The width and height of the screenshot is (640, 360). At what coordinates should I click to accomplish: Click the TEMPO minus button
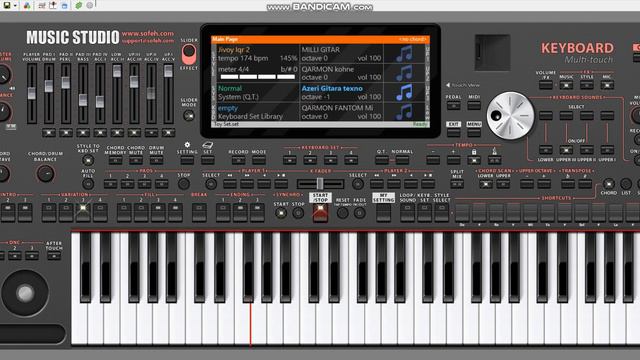coord(433,160)
